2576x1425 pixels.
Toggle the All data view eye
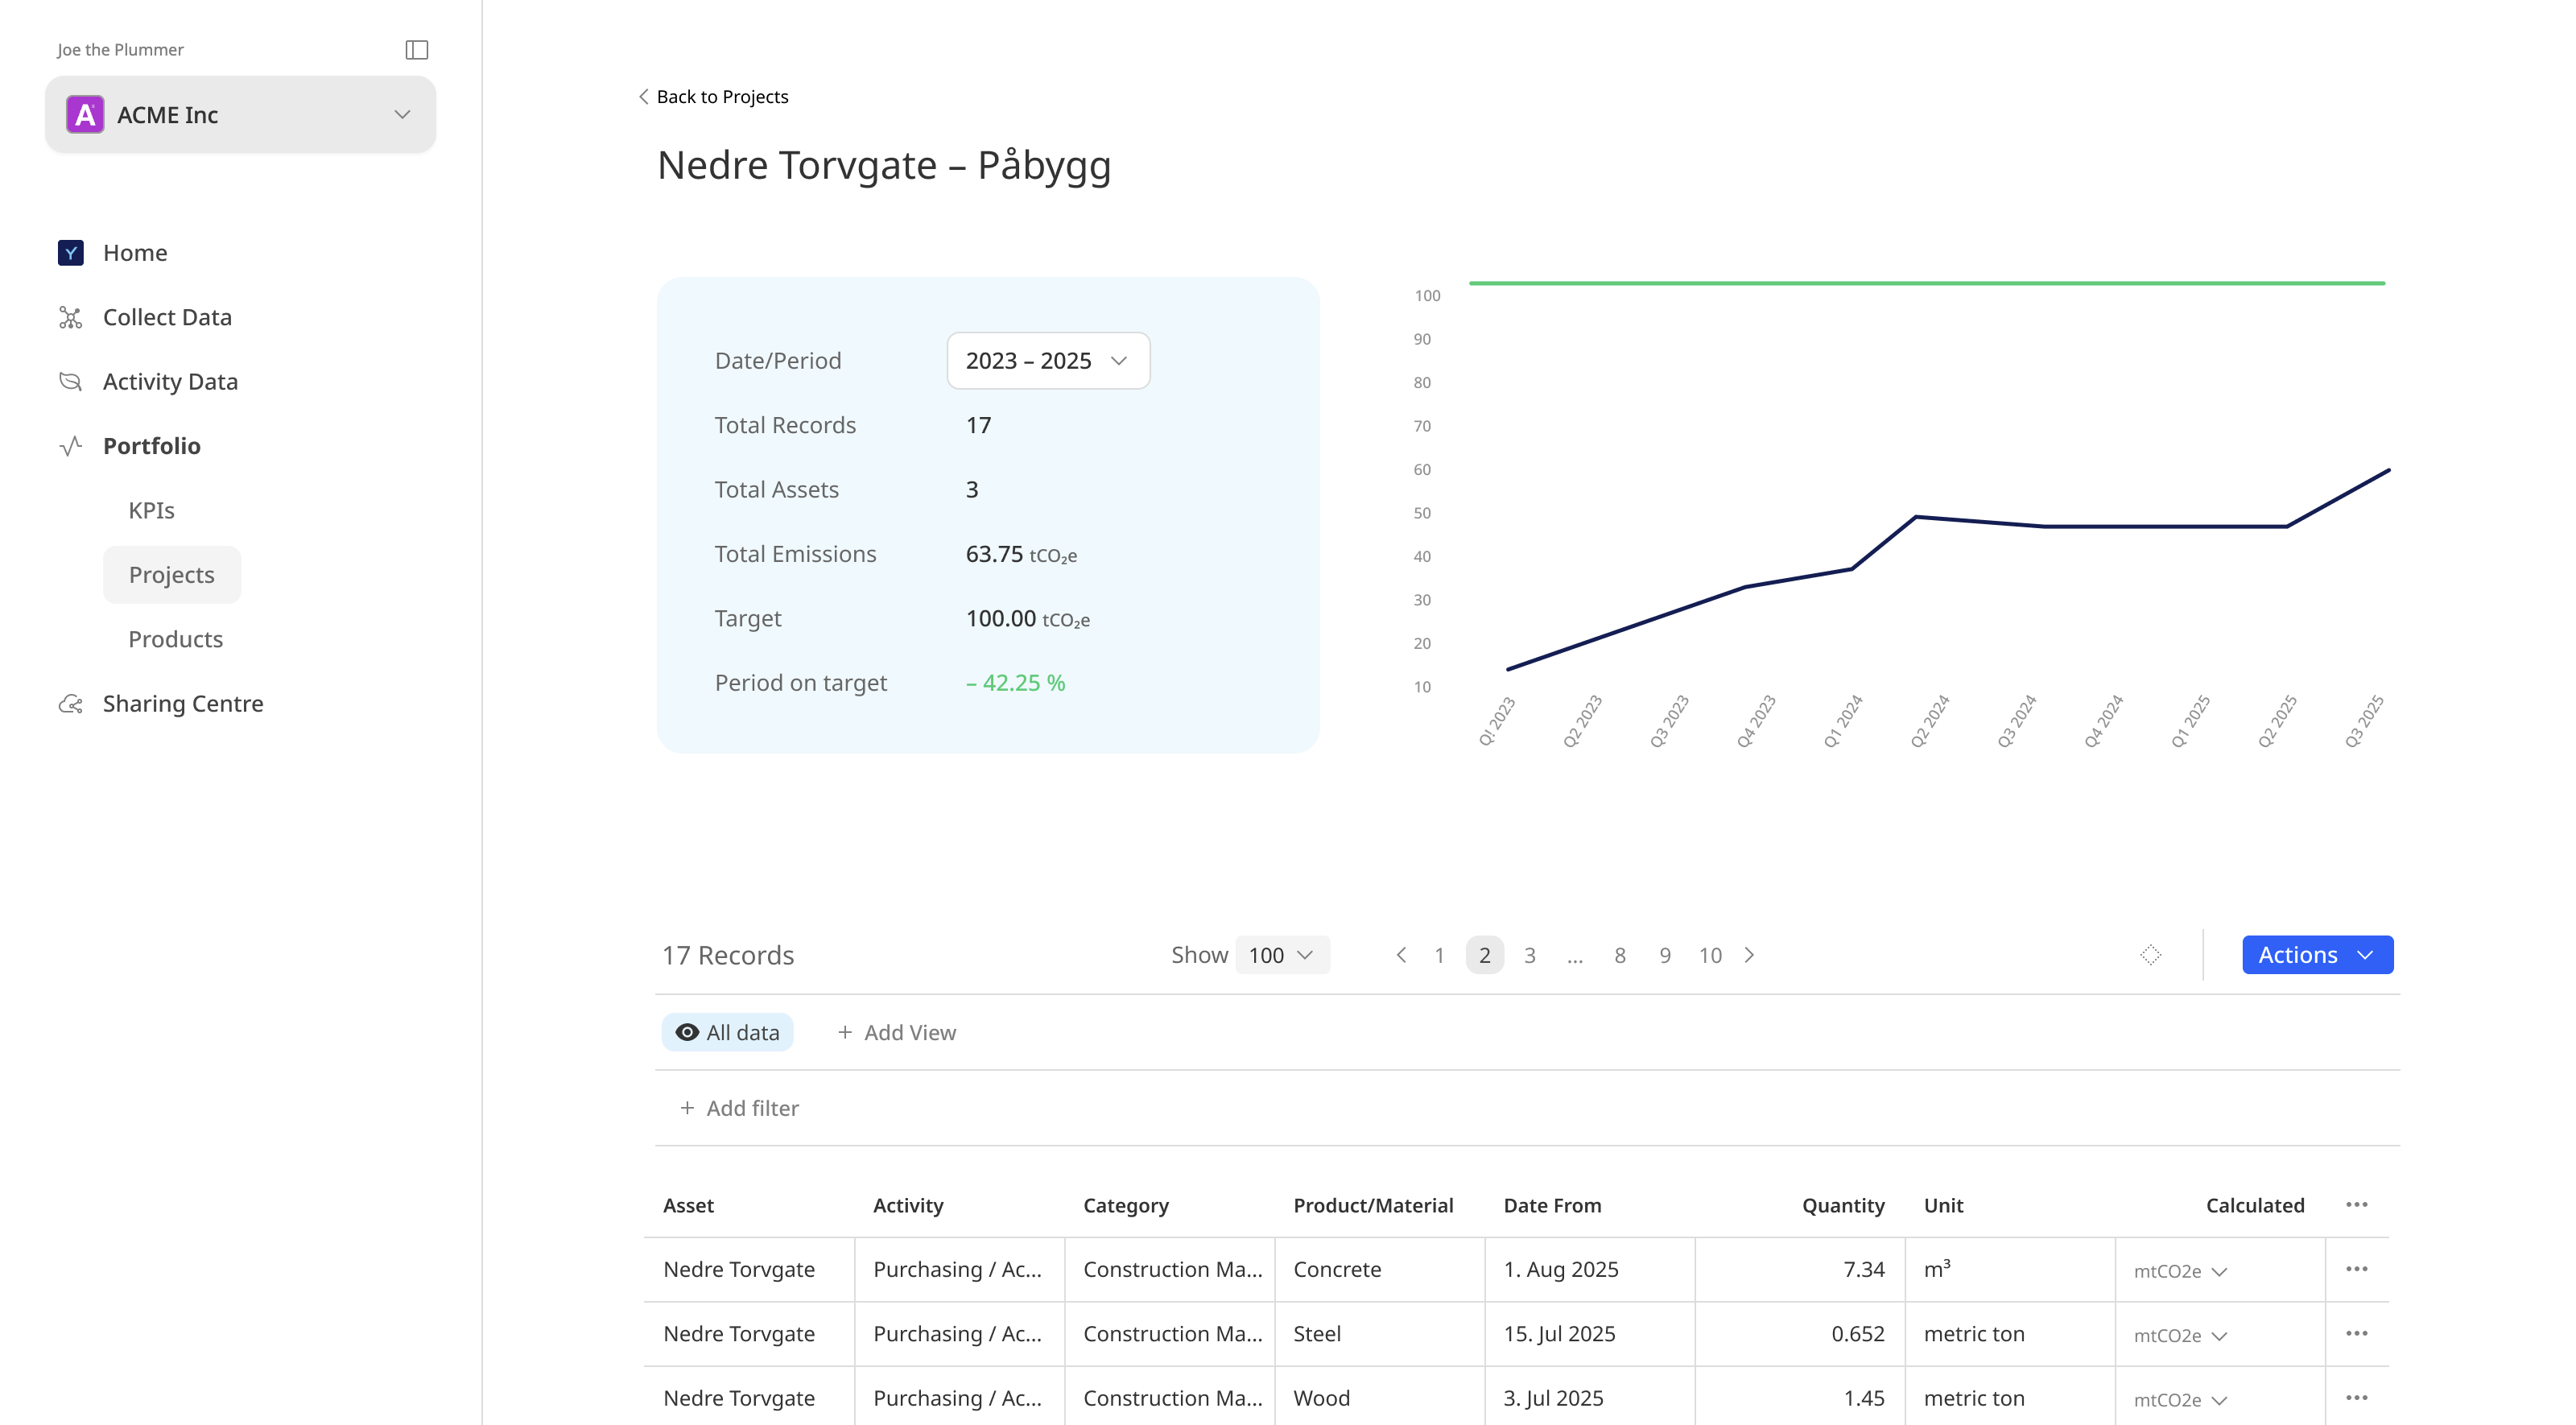pos(687,1032)
